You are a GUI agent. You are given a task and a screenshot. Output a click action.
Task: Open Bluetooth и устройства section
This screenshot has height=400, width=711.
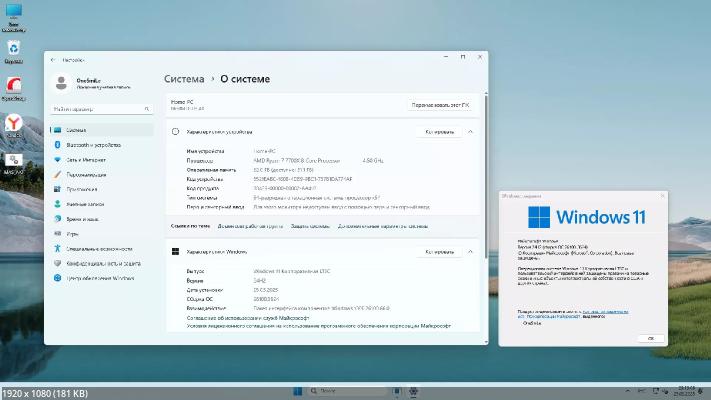coord(102,145)
